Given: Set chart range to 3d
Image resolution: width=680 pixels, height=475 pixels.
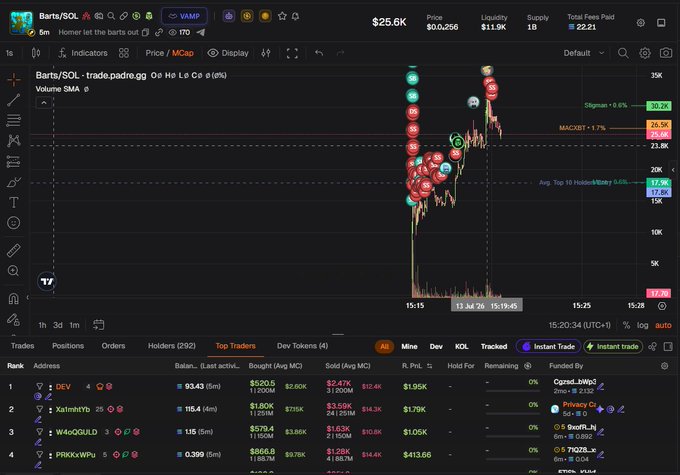Looking at the screenshot, I should 58,325.
